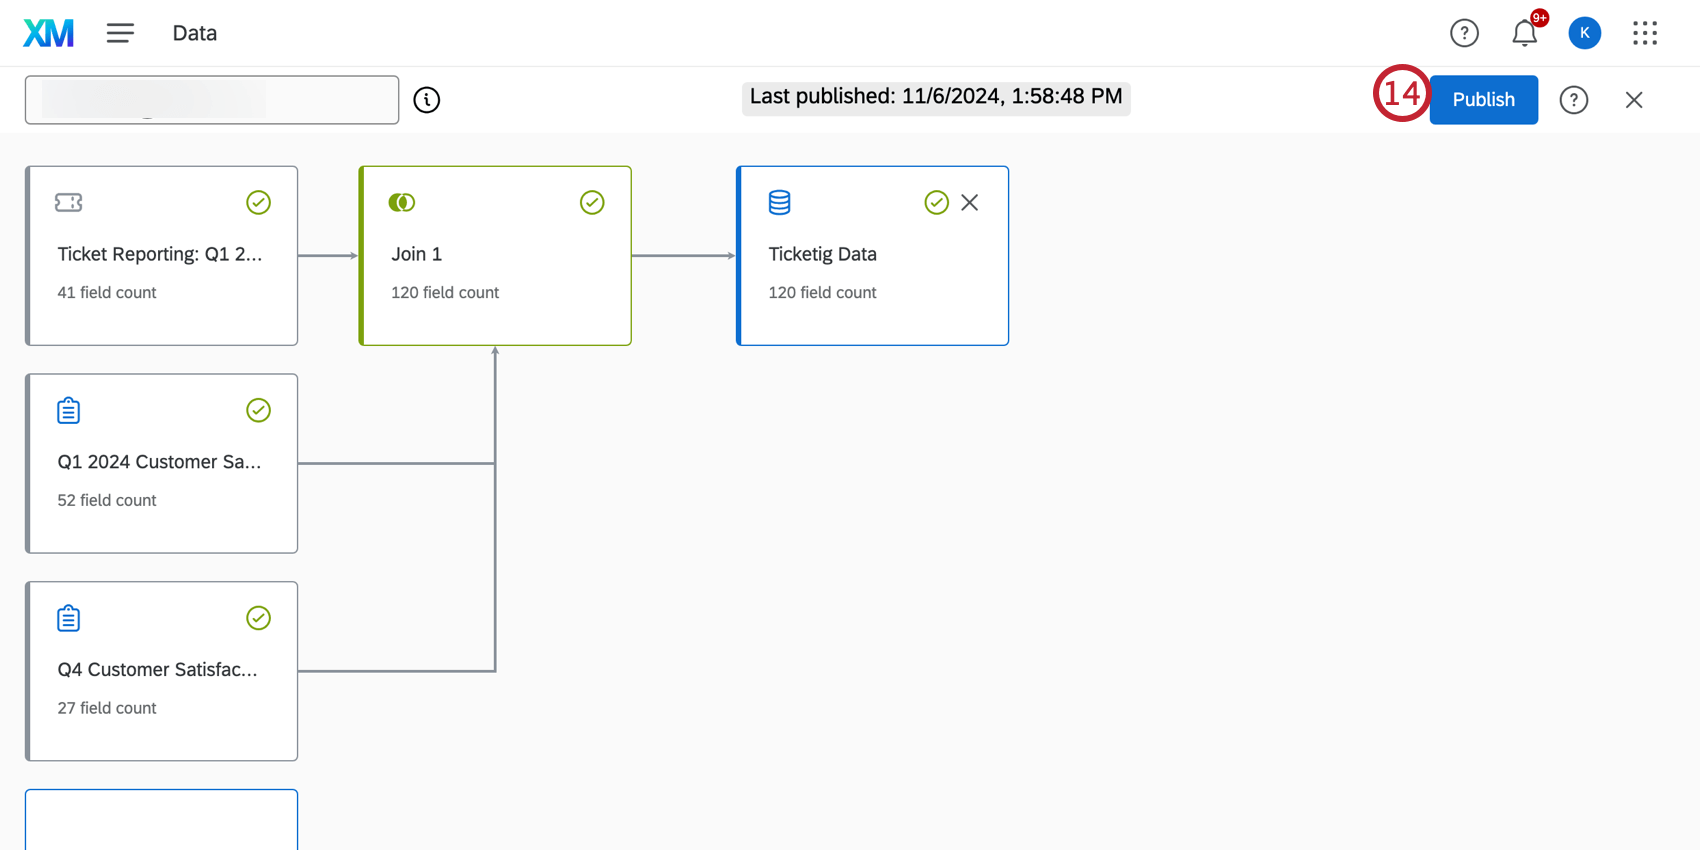Open the K user account avatar menu
The image size is (1700, 850).
(1584, 32)
